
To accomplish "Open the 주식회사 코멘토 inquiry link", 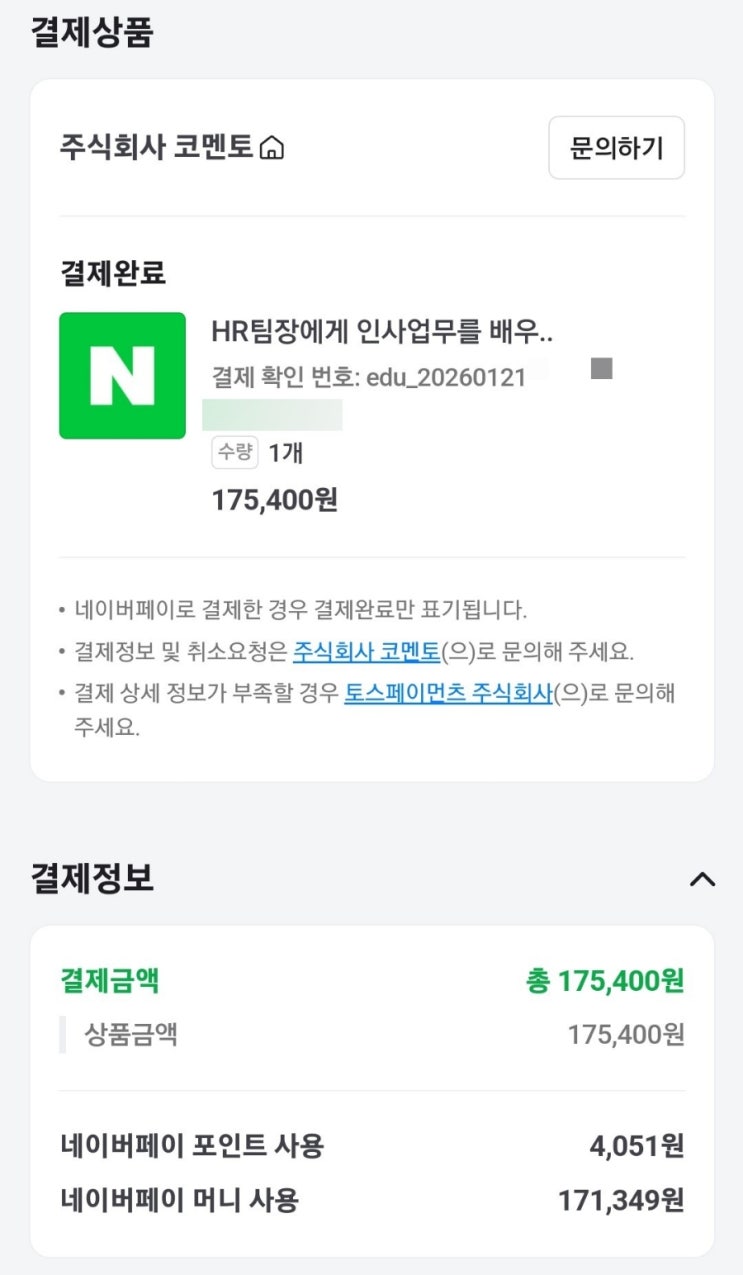I will (366, 652).
